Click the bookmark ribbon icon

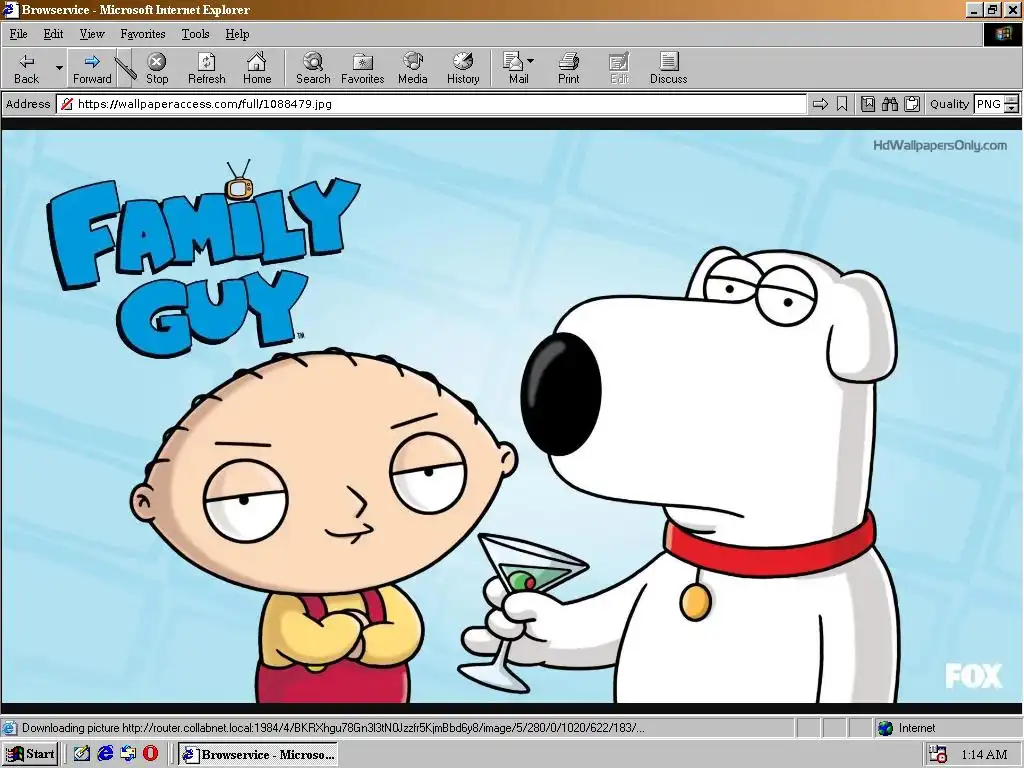pyautogui.click(x=842, y=104)
